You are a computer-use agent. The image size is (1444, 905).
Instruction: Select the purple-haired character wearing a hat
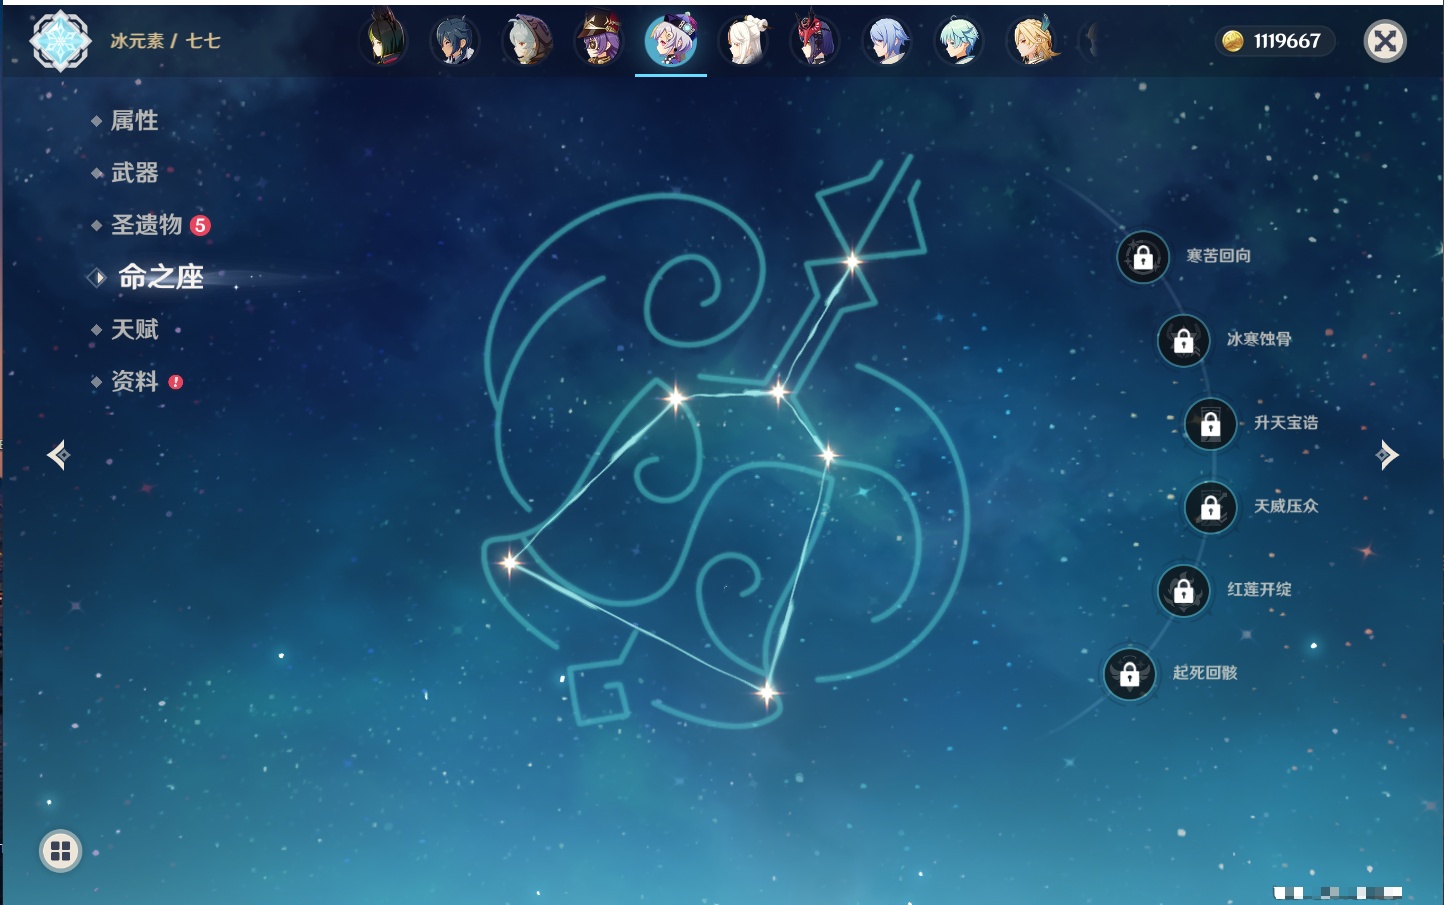[600, 40]
